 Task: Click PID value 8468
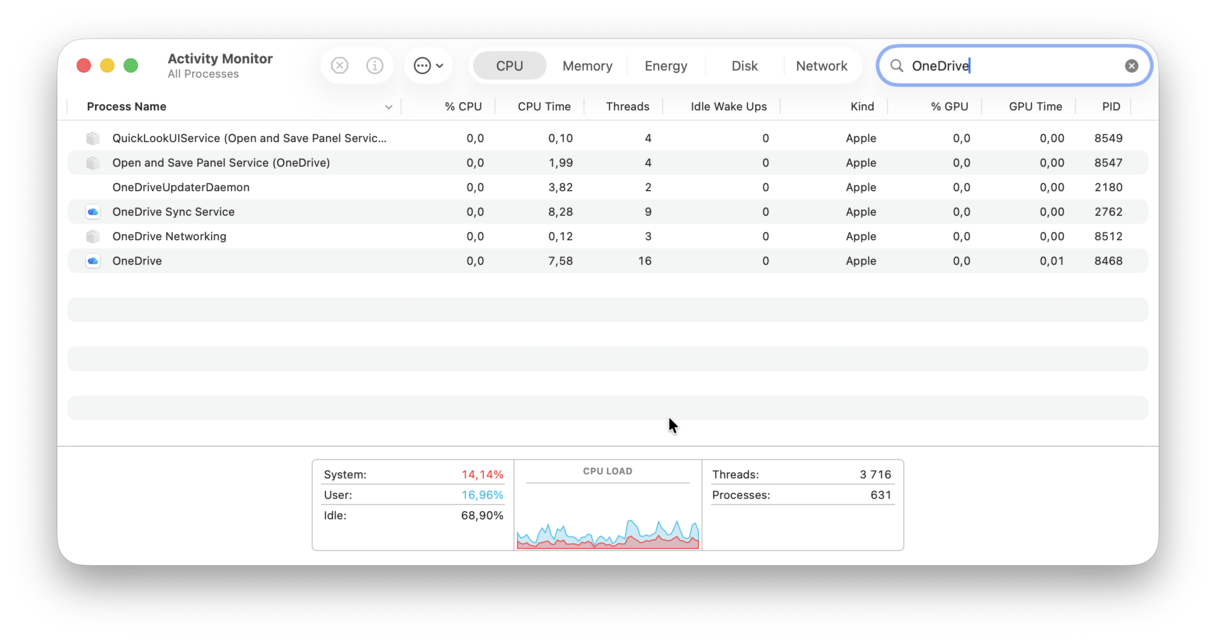pos(1108,261)
